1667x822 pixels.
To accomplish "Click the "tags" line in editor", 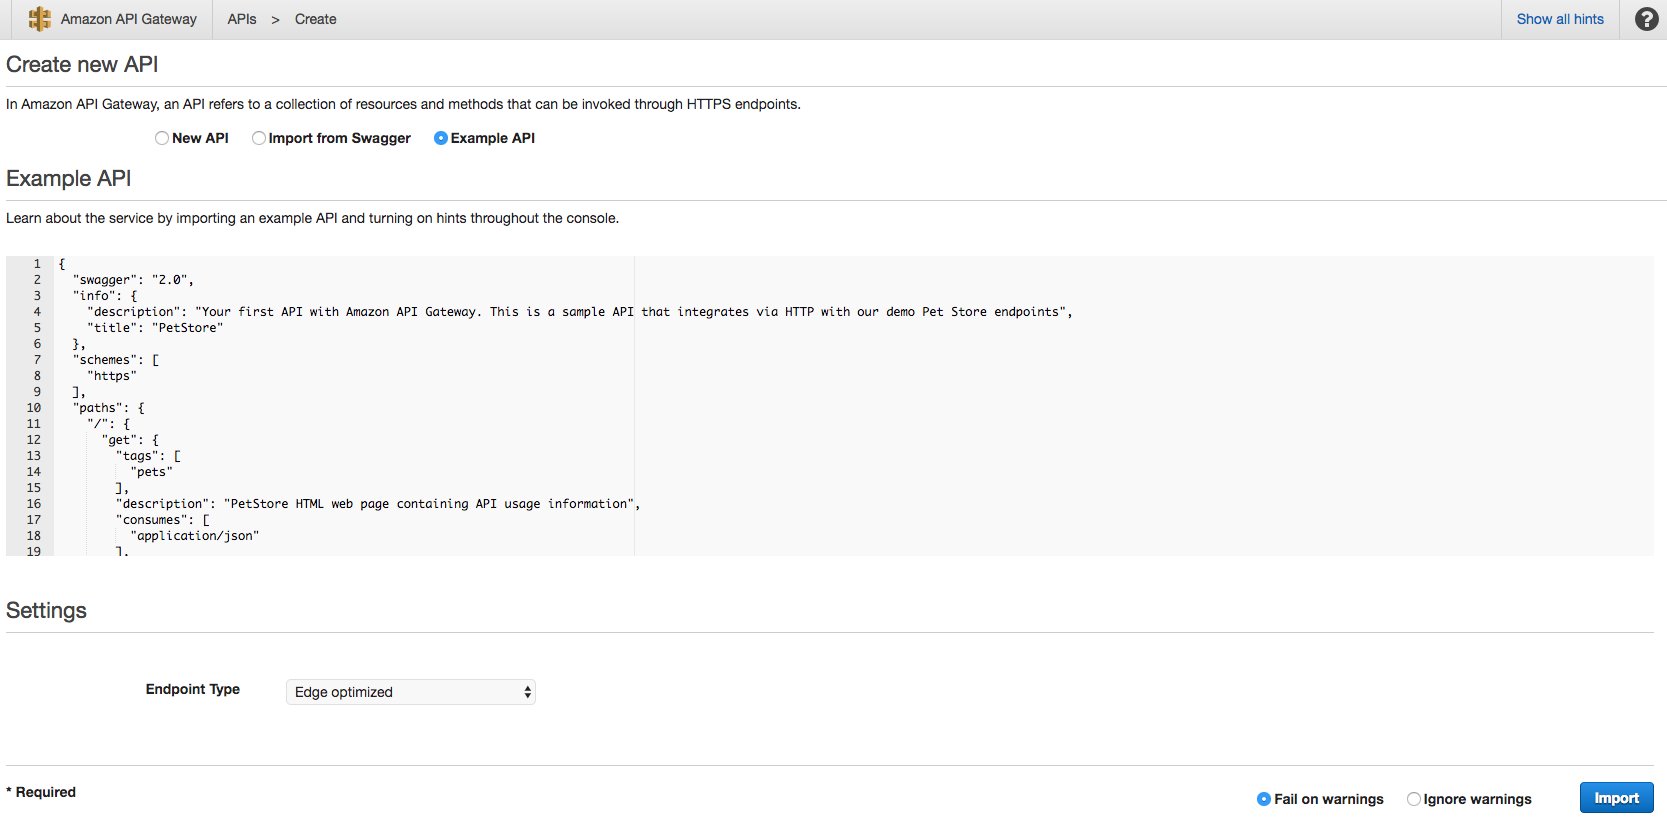I will click(x=149, y=456).
